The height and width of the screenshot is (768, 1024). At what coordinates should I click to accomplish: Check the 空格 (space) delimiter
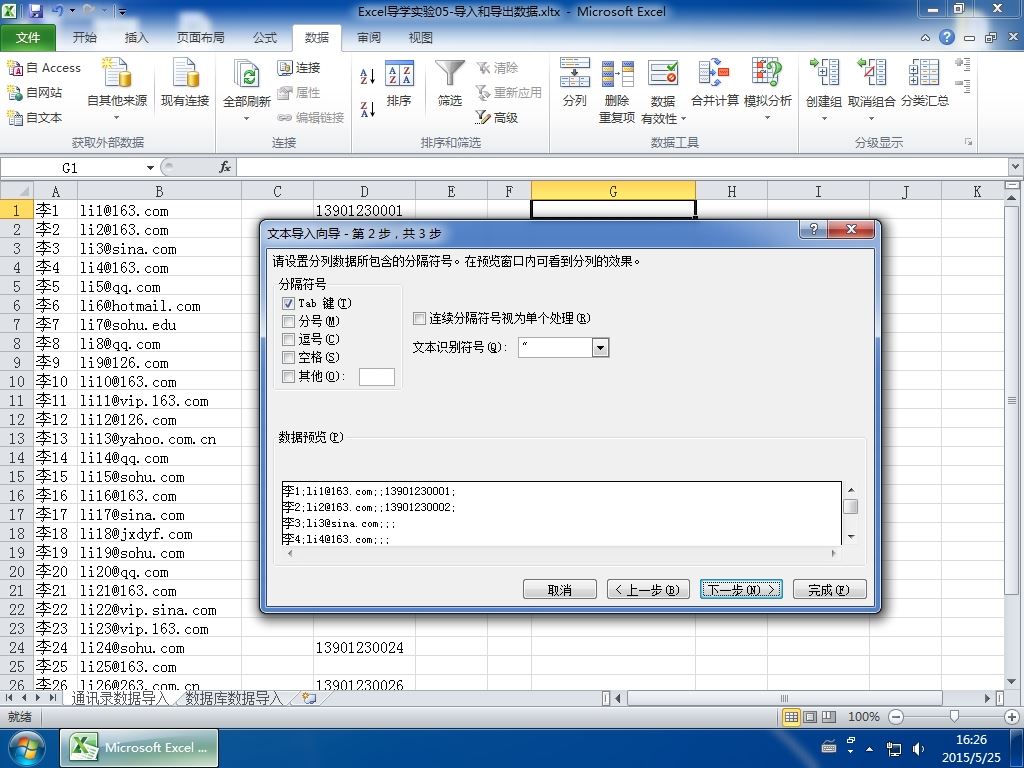[289, 358]
